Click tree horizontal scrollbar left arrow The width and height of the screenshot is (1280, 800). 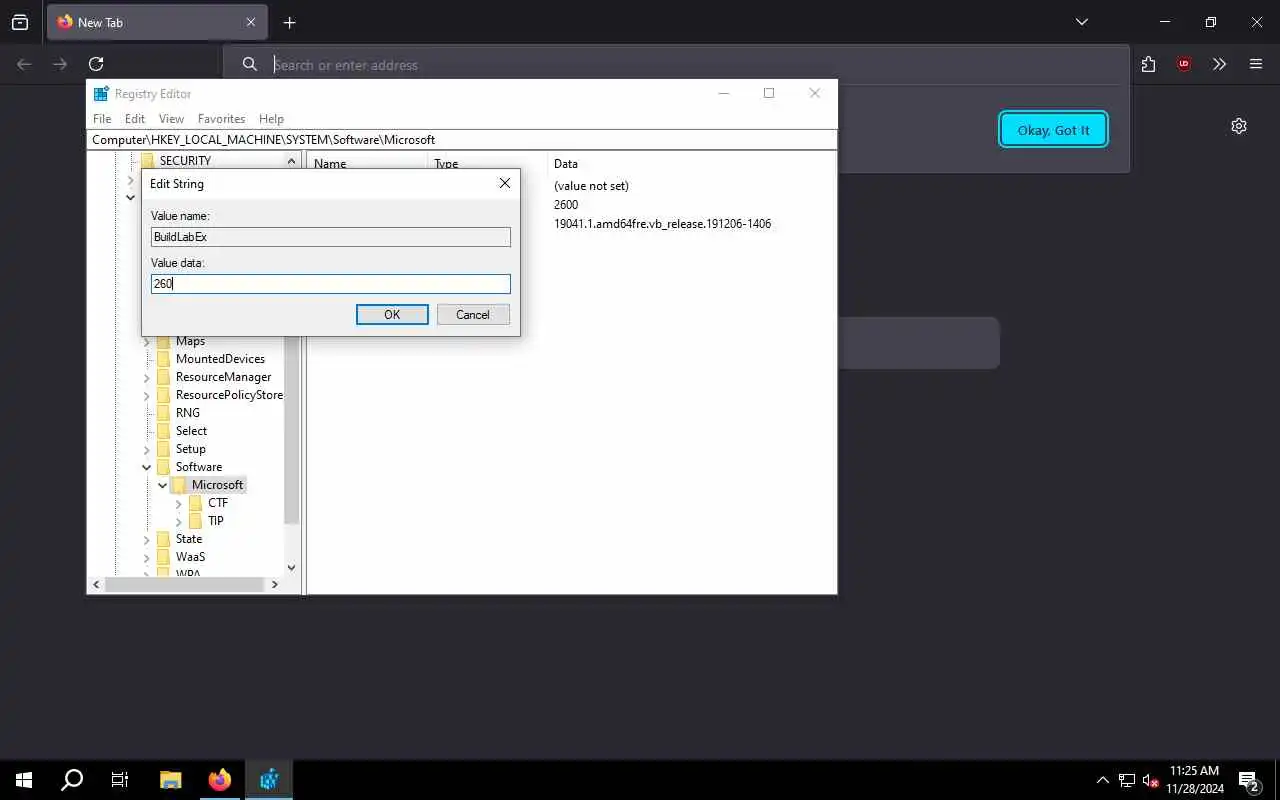pos(96,584)
